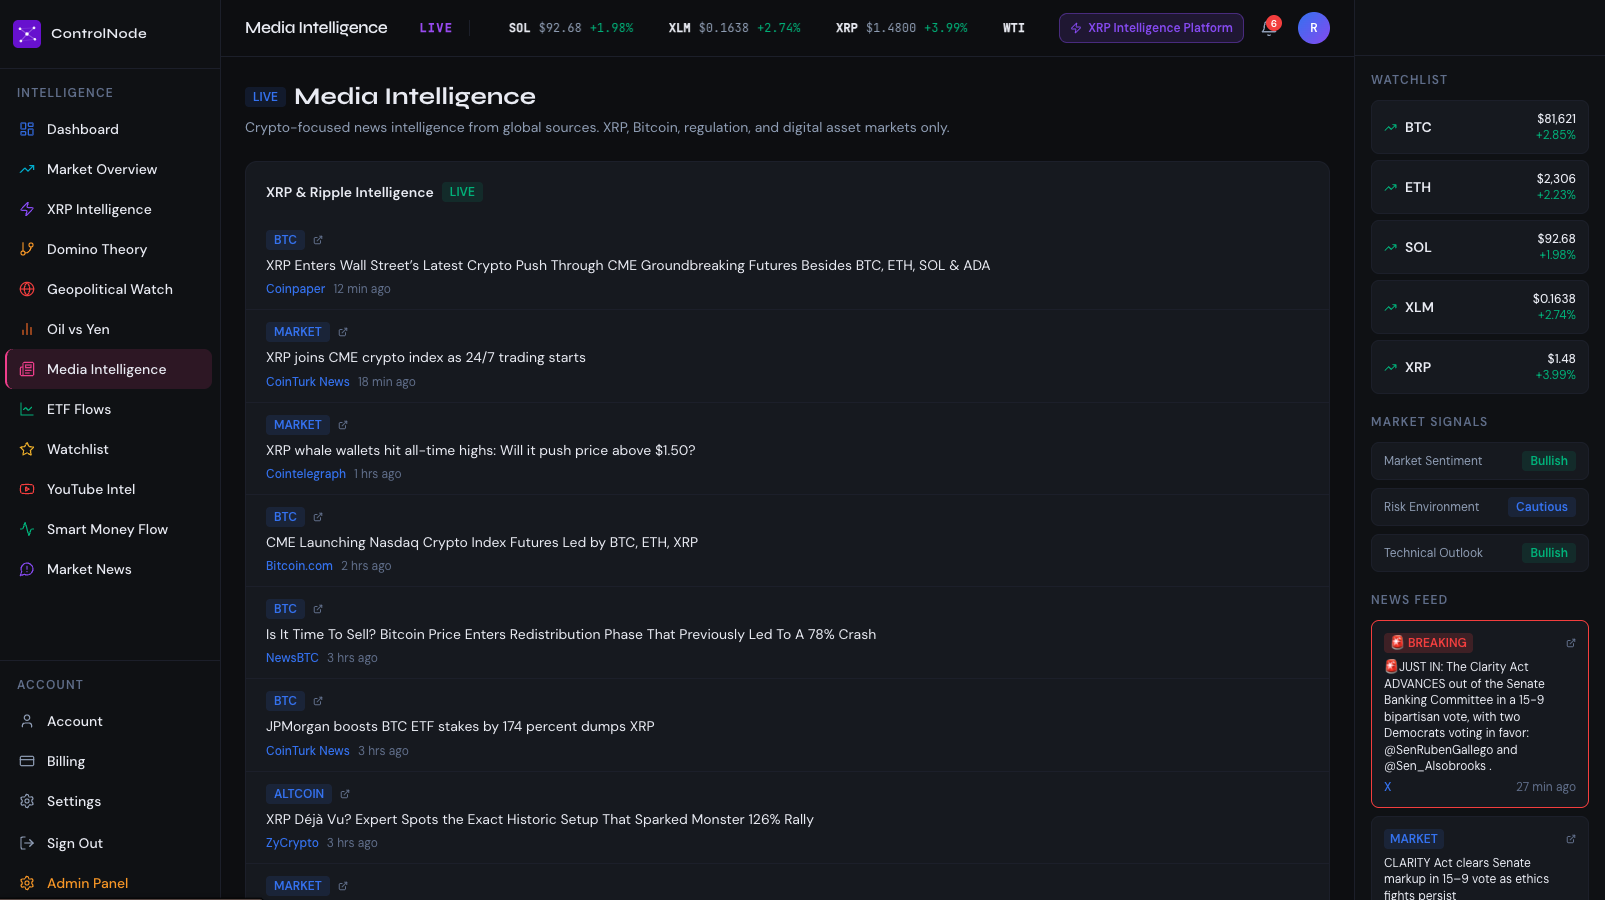The image size is (1605, 900).
Task: Click BREAKING badge in news feed
Action: [1428, 643]
